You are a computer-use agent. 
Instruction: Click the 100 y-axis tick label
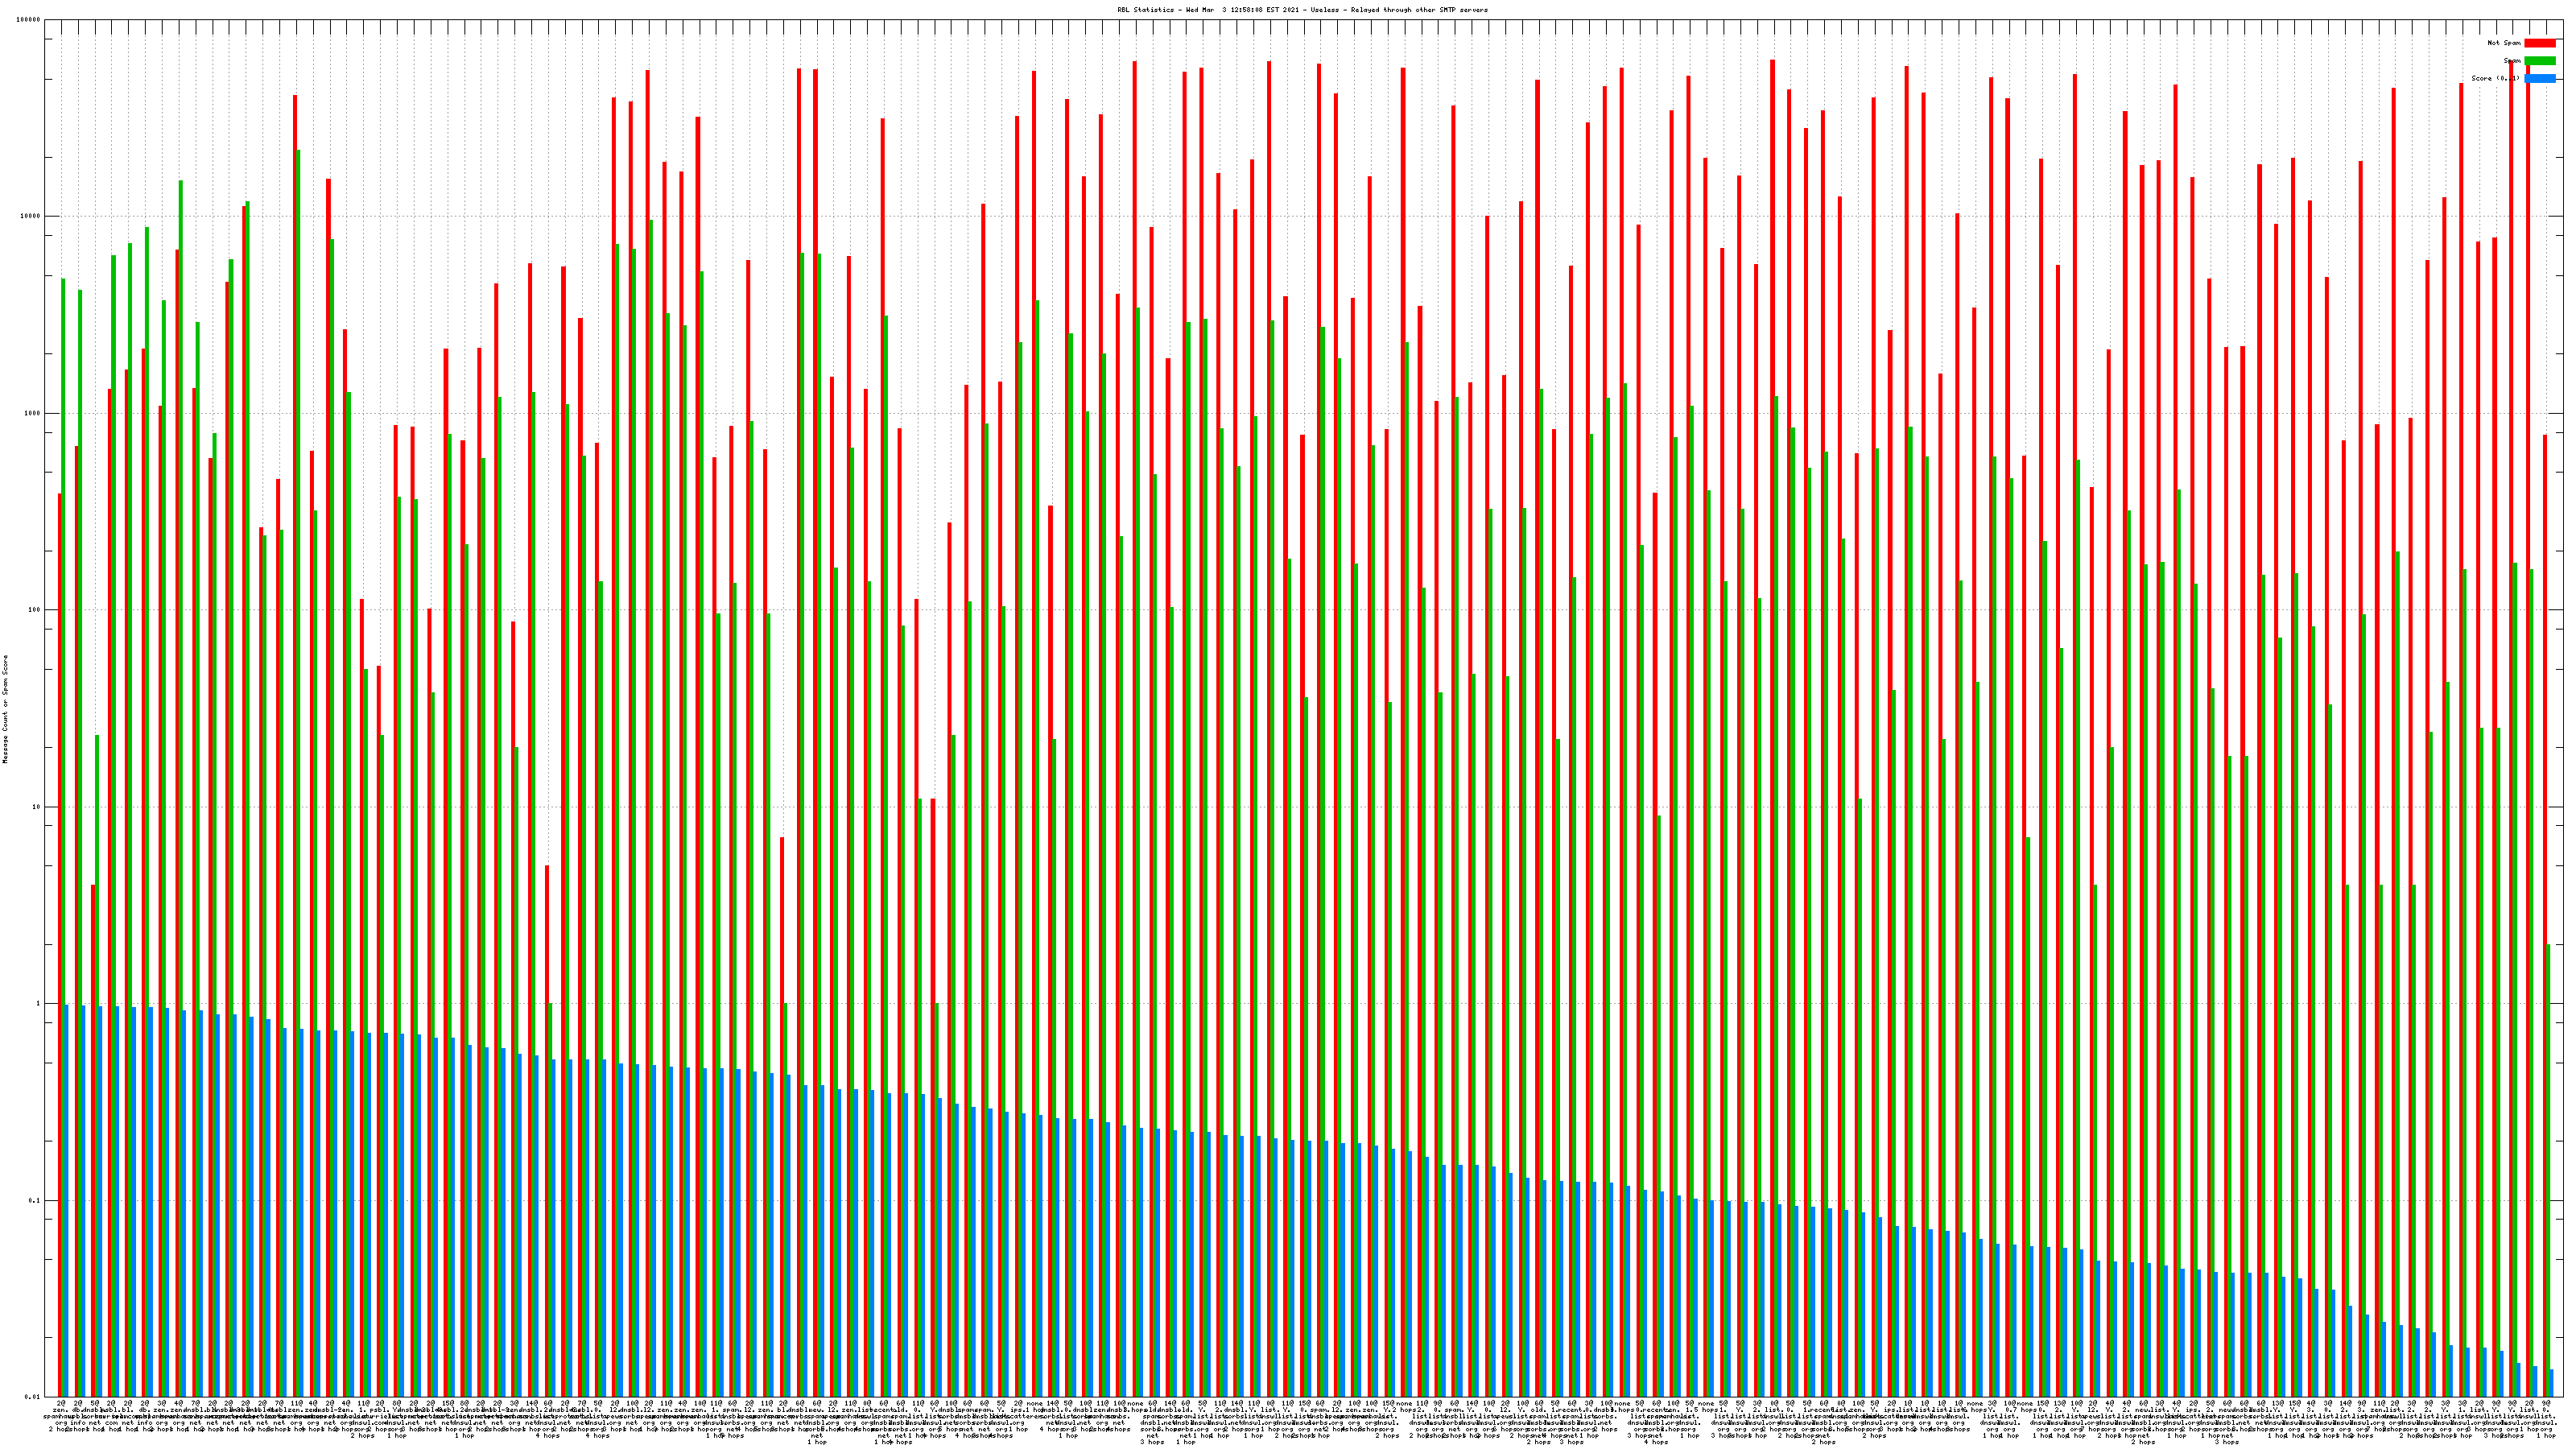35,610
